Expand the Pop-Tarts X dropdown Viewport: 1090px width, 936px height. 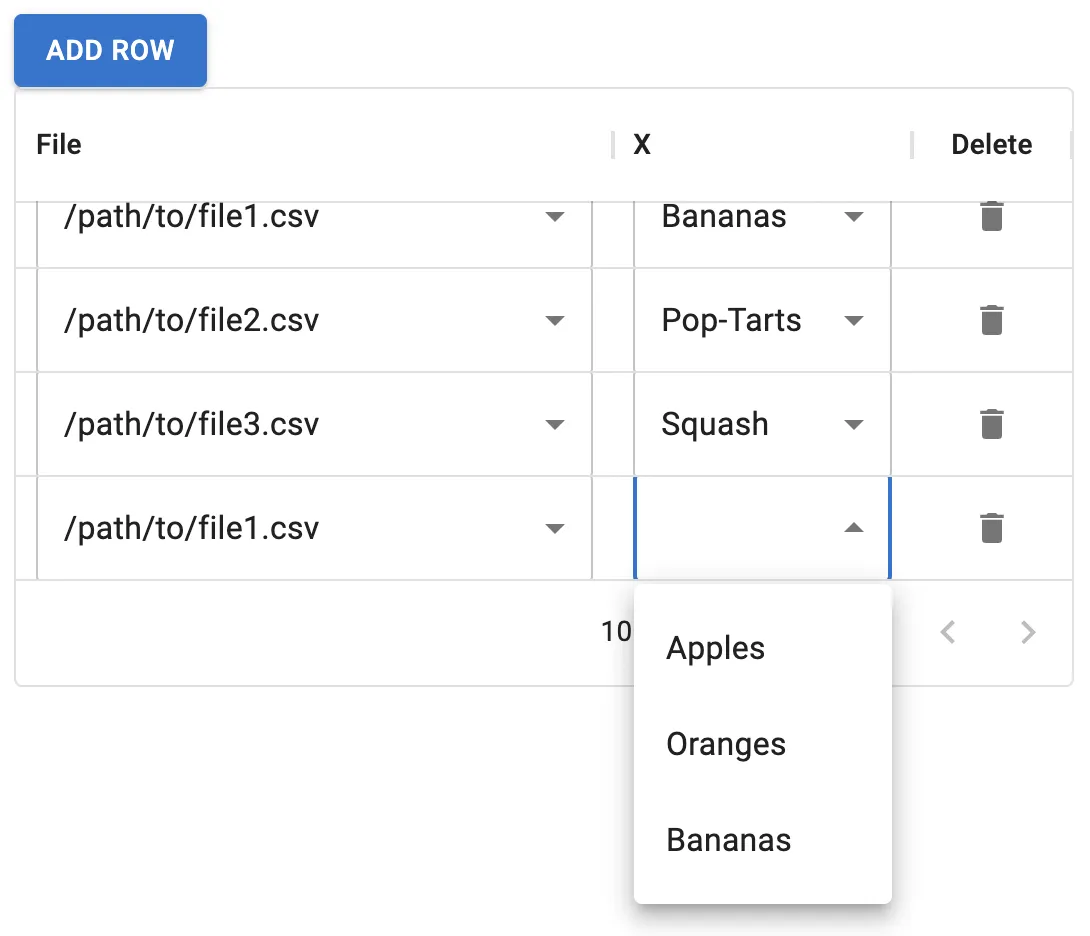click(853, 321)
